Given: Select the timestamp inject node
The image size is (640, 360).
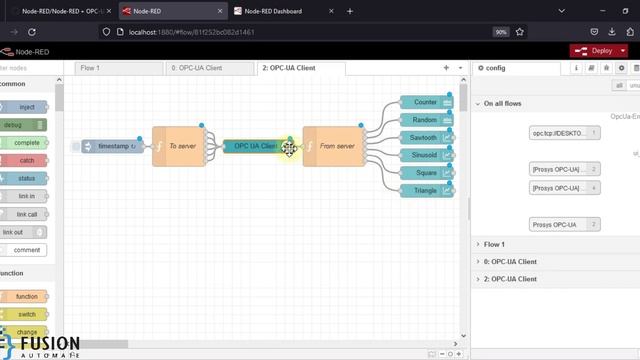Looking at the screenshot, I should (113, 146).
